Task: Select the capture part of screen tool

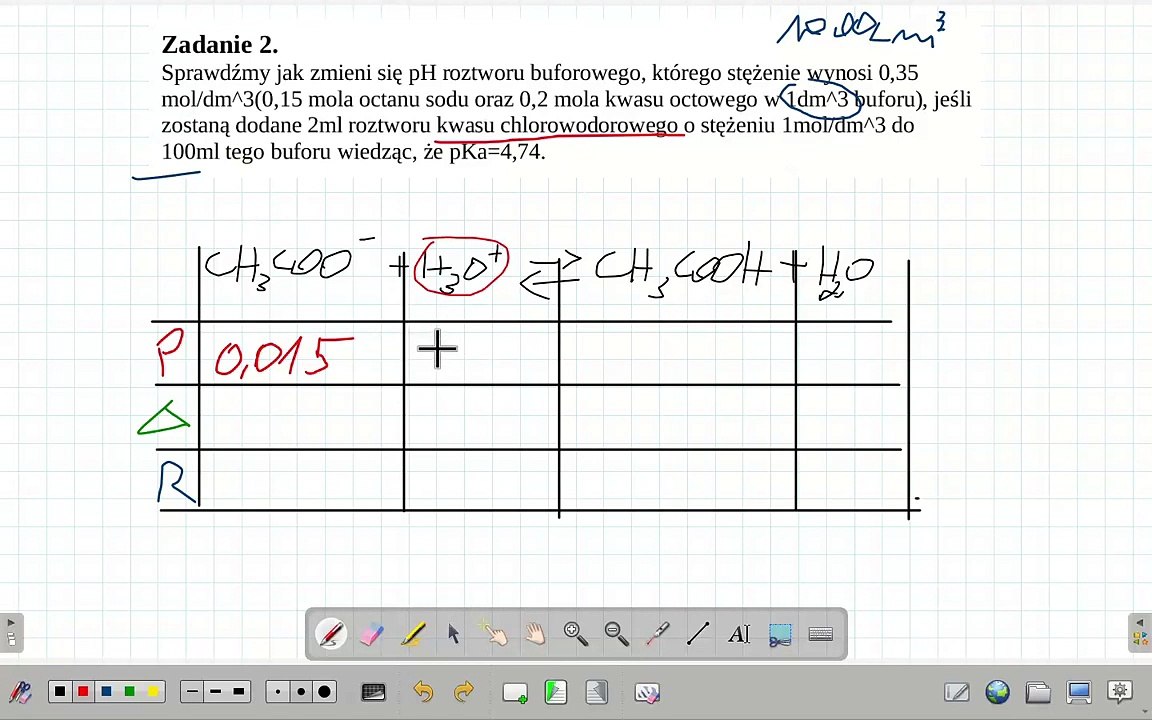Action: pos(780,634)
